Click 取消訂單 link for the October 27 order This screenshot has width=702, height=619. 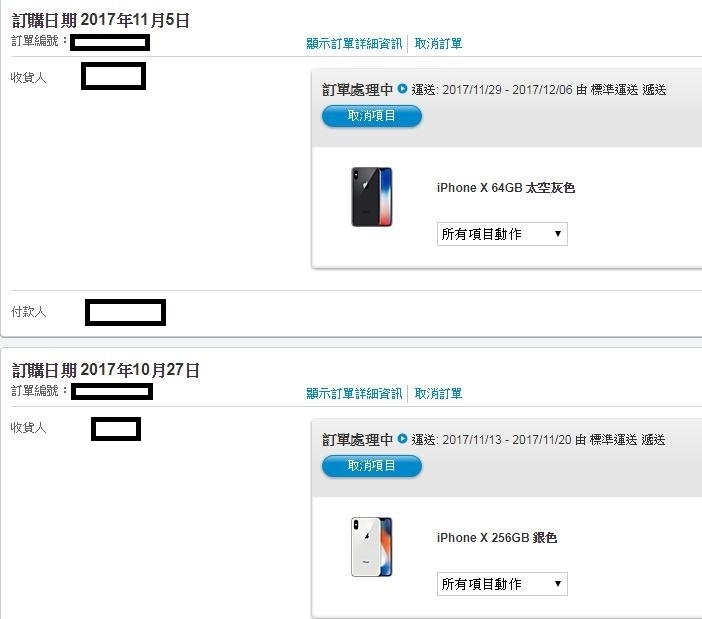point(438,394)
